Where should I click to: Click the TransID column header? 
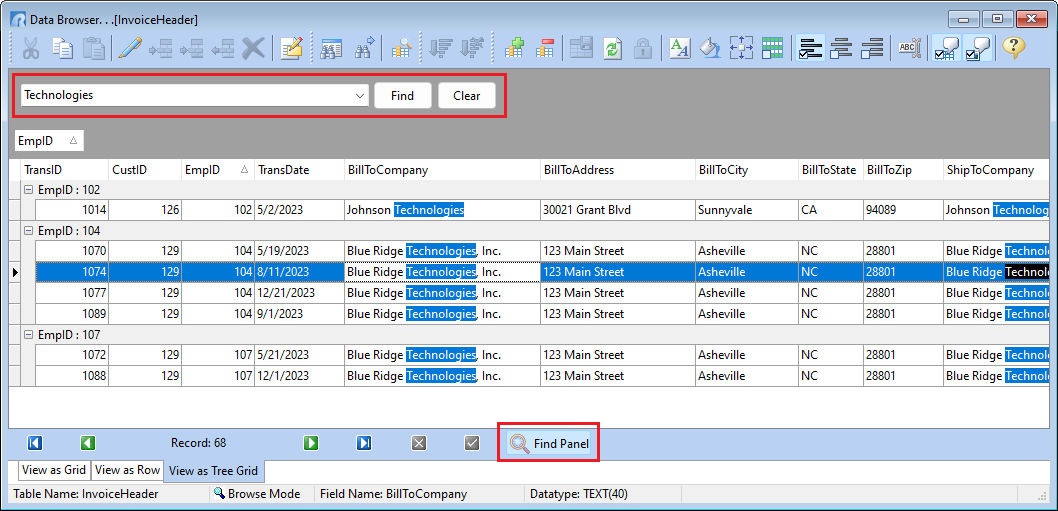tap(65, 170)
